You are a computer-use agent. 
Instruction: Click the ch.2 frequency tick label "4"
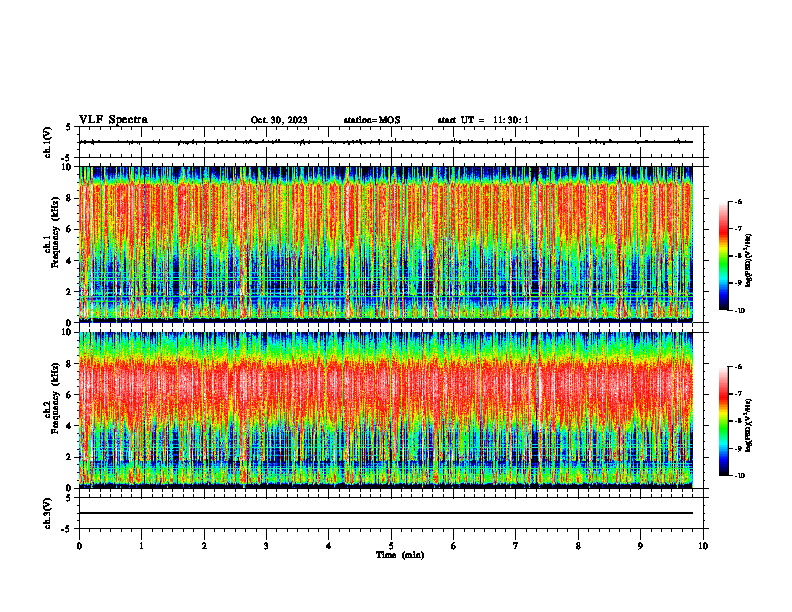[70, 426]
